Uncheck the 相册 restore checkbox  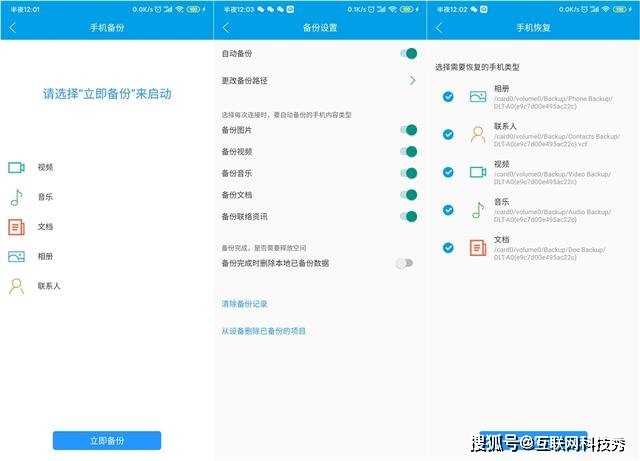448,96
